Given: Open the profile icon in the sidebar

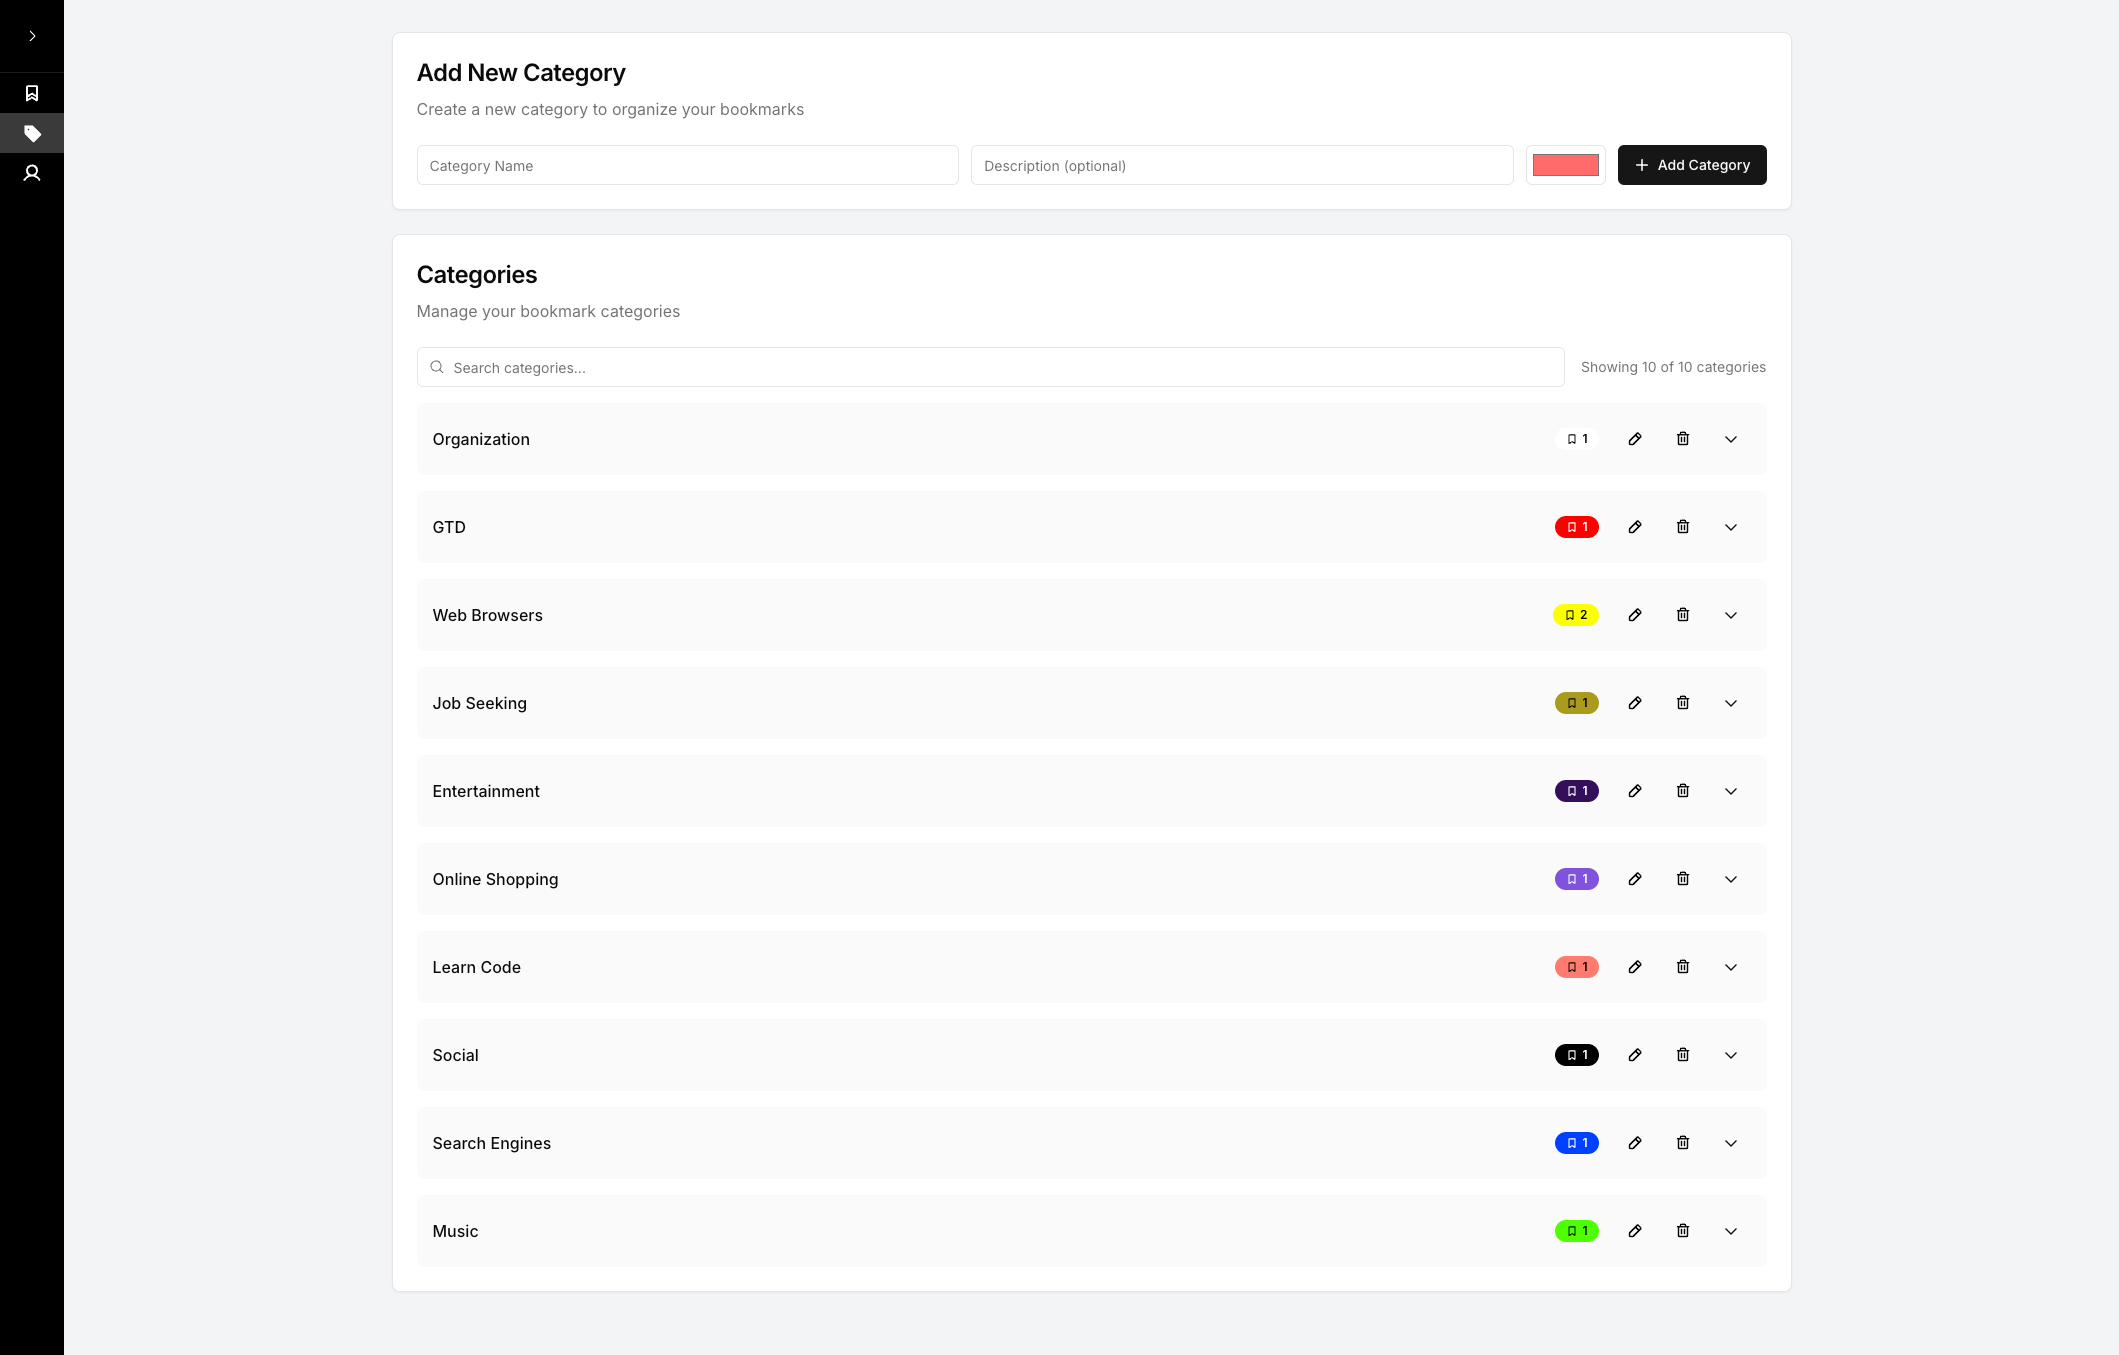Looking at the screenshot, I should click(32, 172).
